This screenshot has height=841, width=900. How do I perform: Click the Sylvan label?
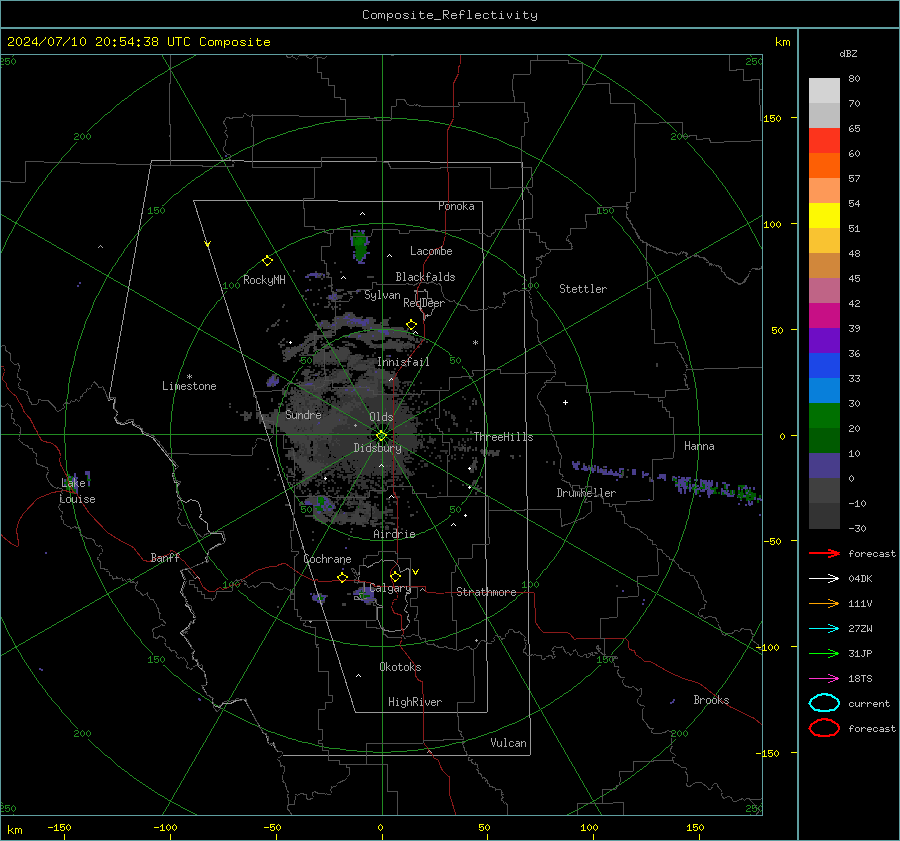coord(382,295)
